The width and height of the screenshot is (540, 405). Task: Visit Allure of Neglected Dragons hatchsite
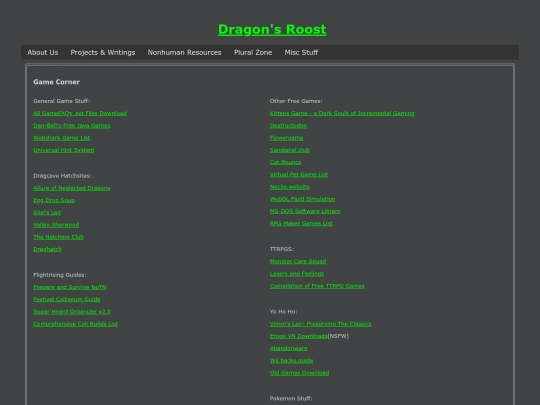tap(72, 188)
